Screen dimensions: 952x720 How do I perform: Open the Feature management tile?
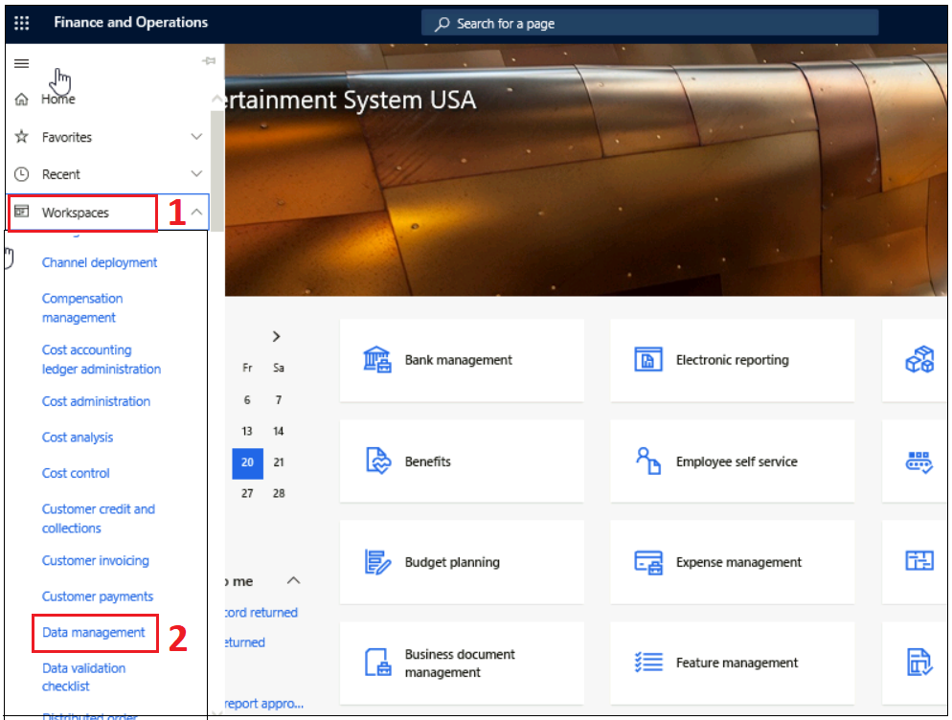tap(732, 662)
